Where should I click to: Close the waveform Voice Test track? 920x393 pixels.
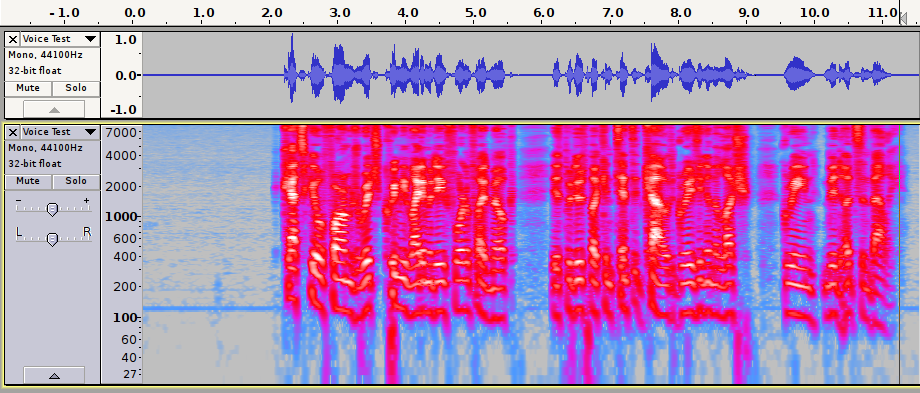click(x=13, y=39)
